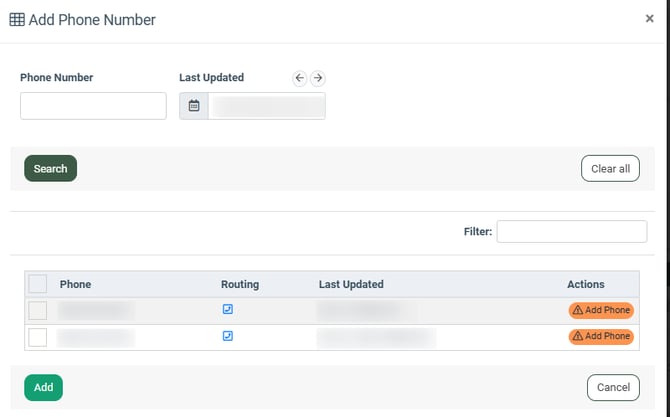Toggle the select-all checkbox in table header

pyautogui.click(x=38, y=284)
